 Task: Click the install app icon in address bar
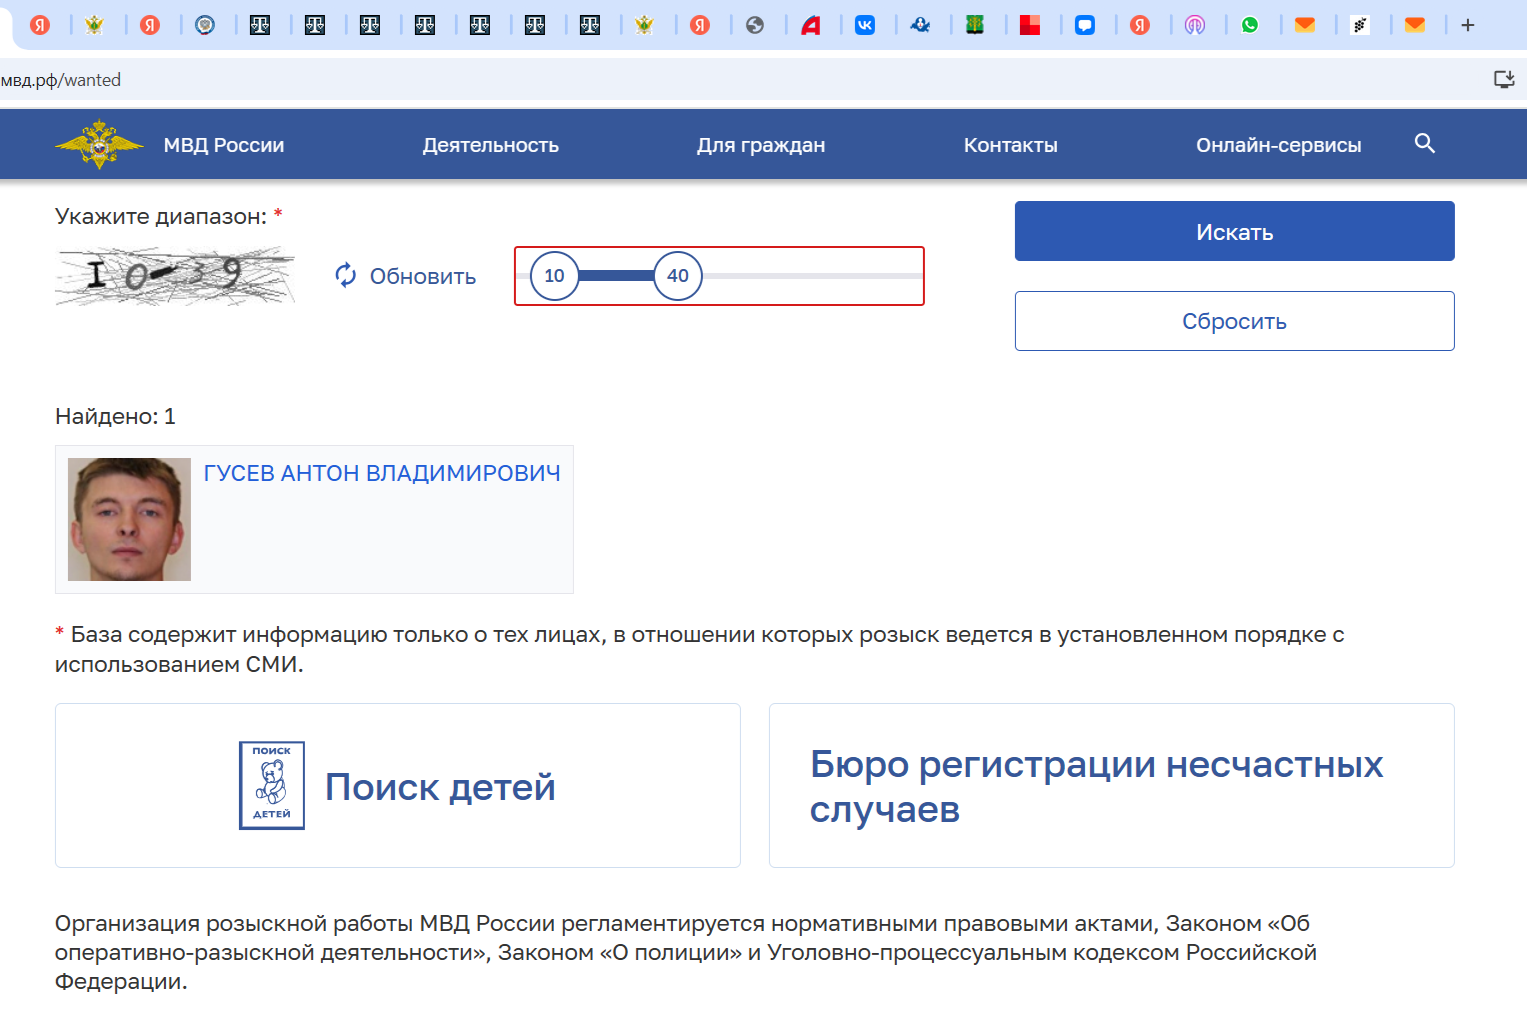pos(1503,80)
